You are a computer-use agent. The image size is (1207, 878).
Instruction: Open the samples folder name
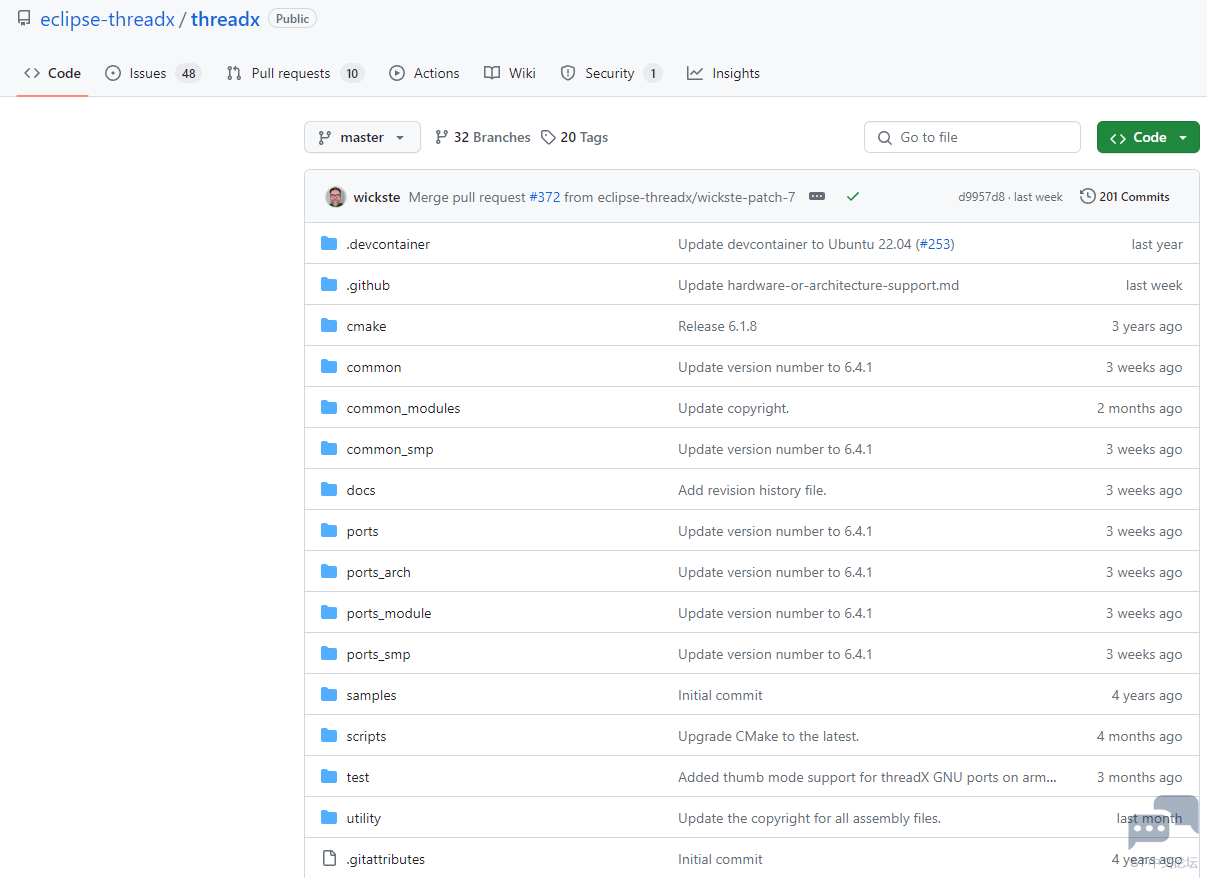tap(371, 695)
